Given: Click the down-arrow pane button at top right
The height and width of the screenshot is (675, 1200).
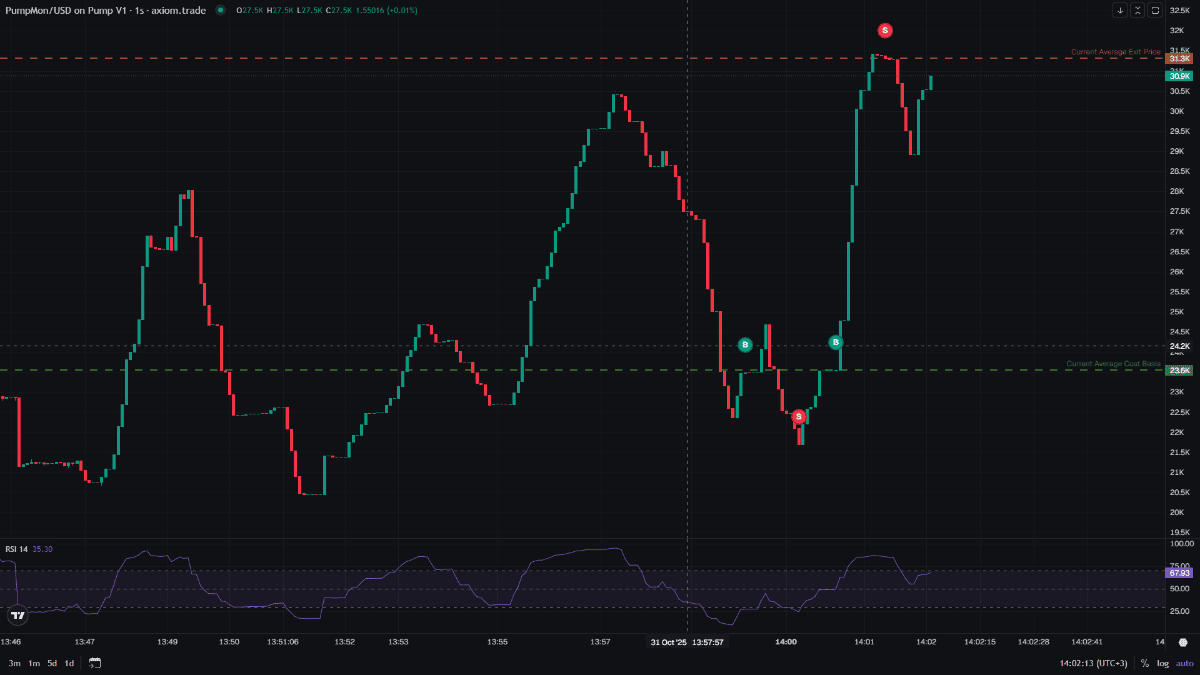Looking at the screenshot, I should (1120, 10).
